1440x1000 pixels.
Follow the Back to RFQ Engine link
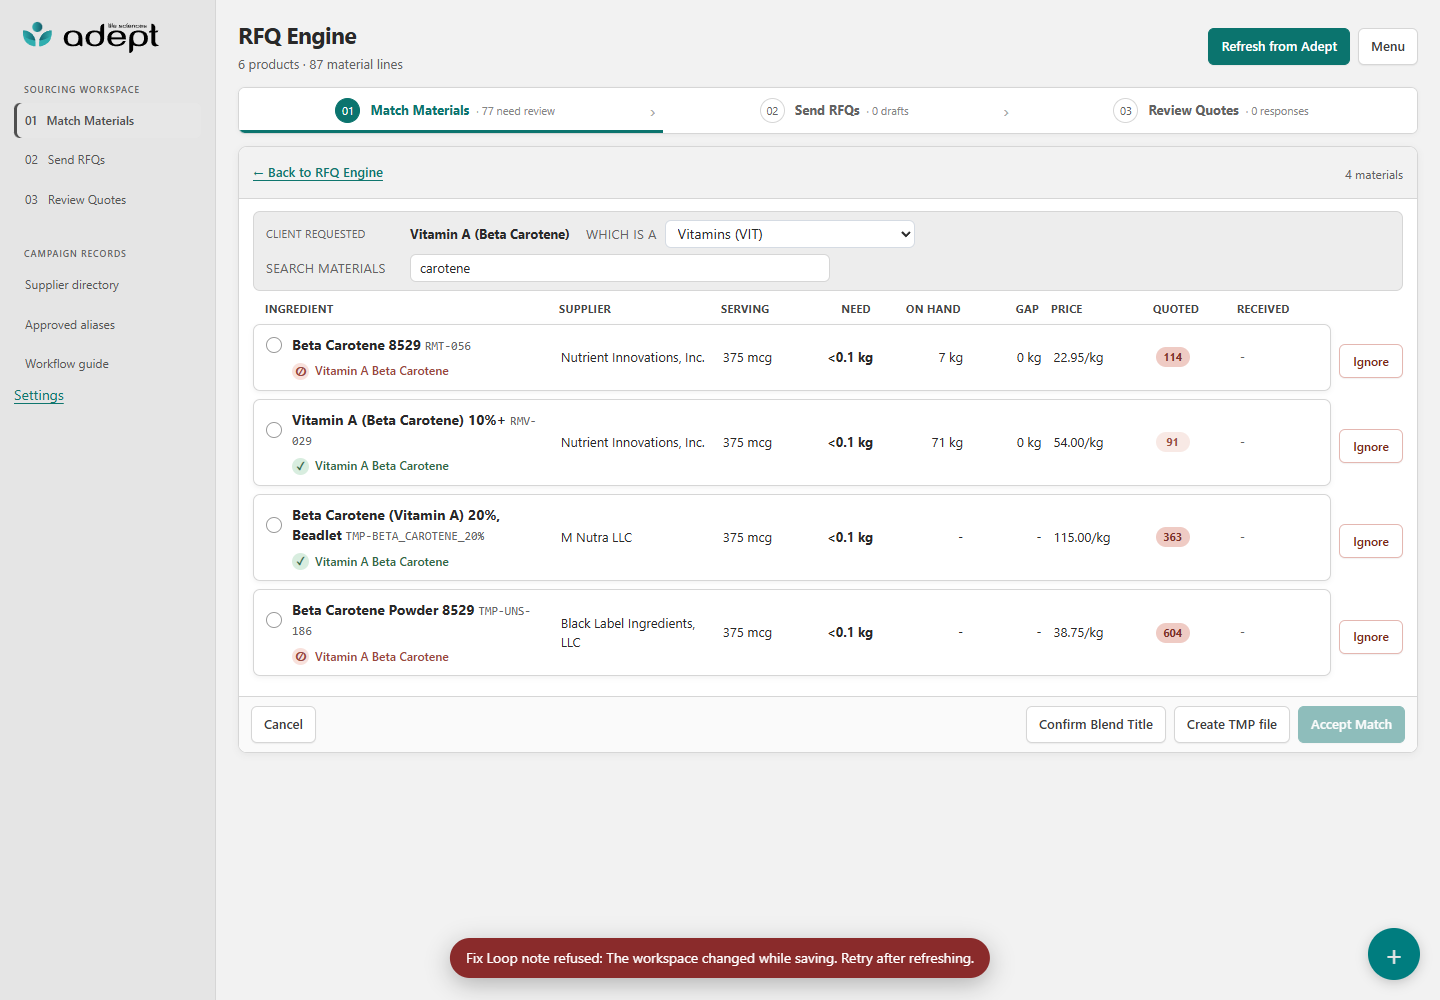tap(318, 173)
